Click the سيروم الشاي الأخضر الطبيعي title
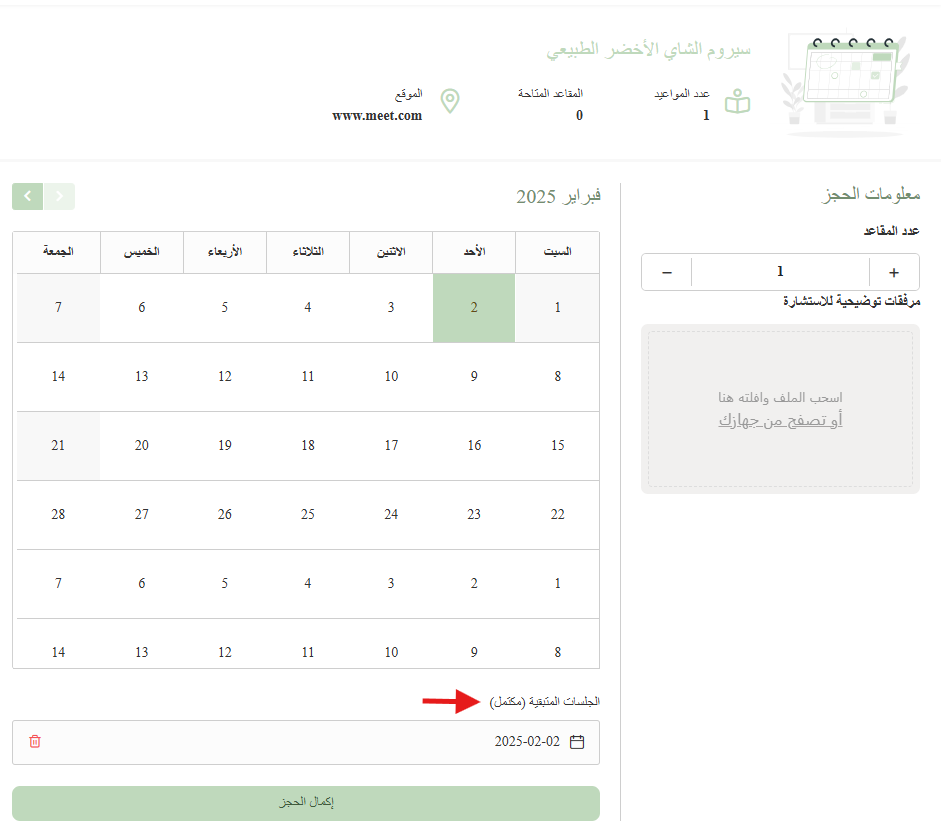Viewport: 941px width, 827px height. [x=648, y=49]
